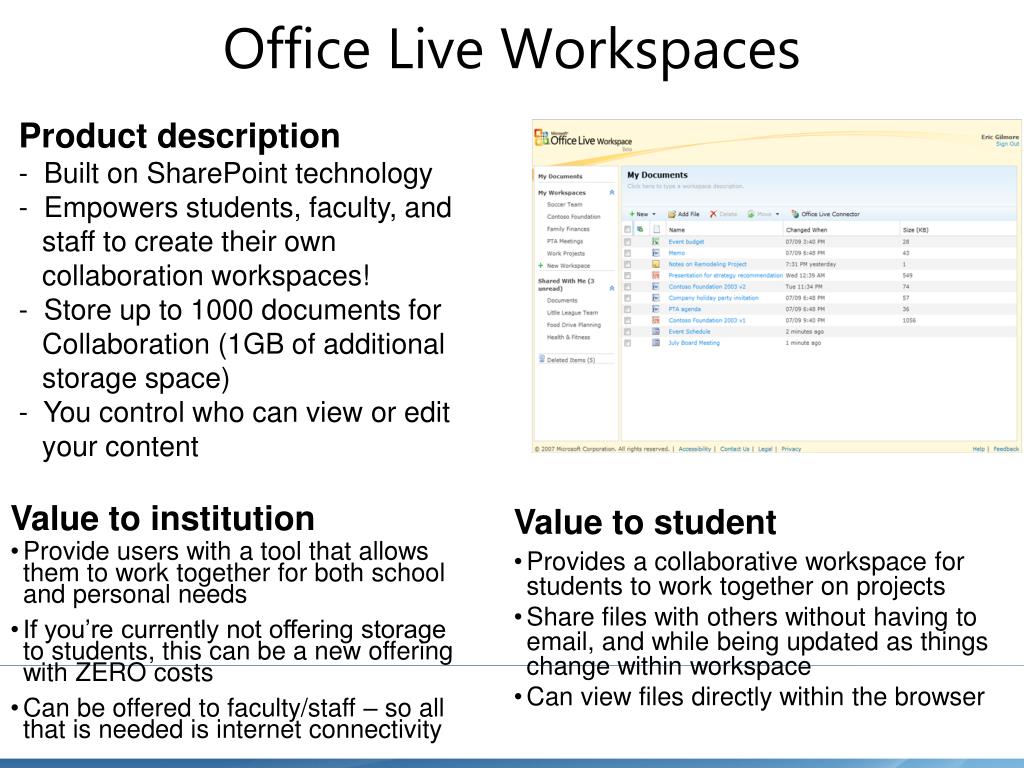
Task: Tick the Event Schedule checkbox
Action: pos(628,332)
